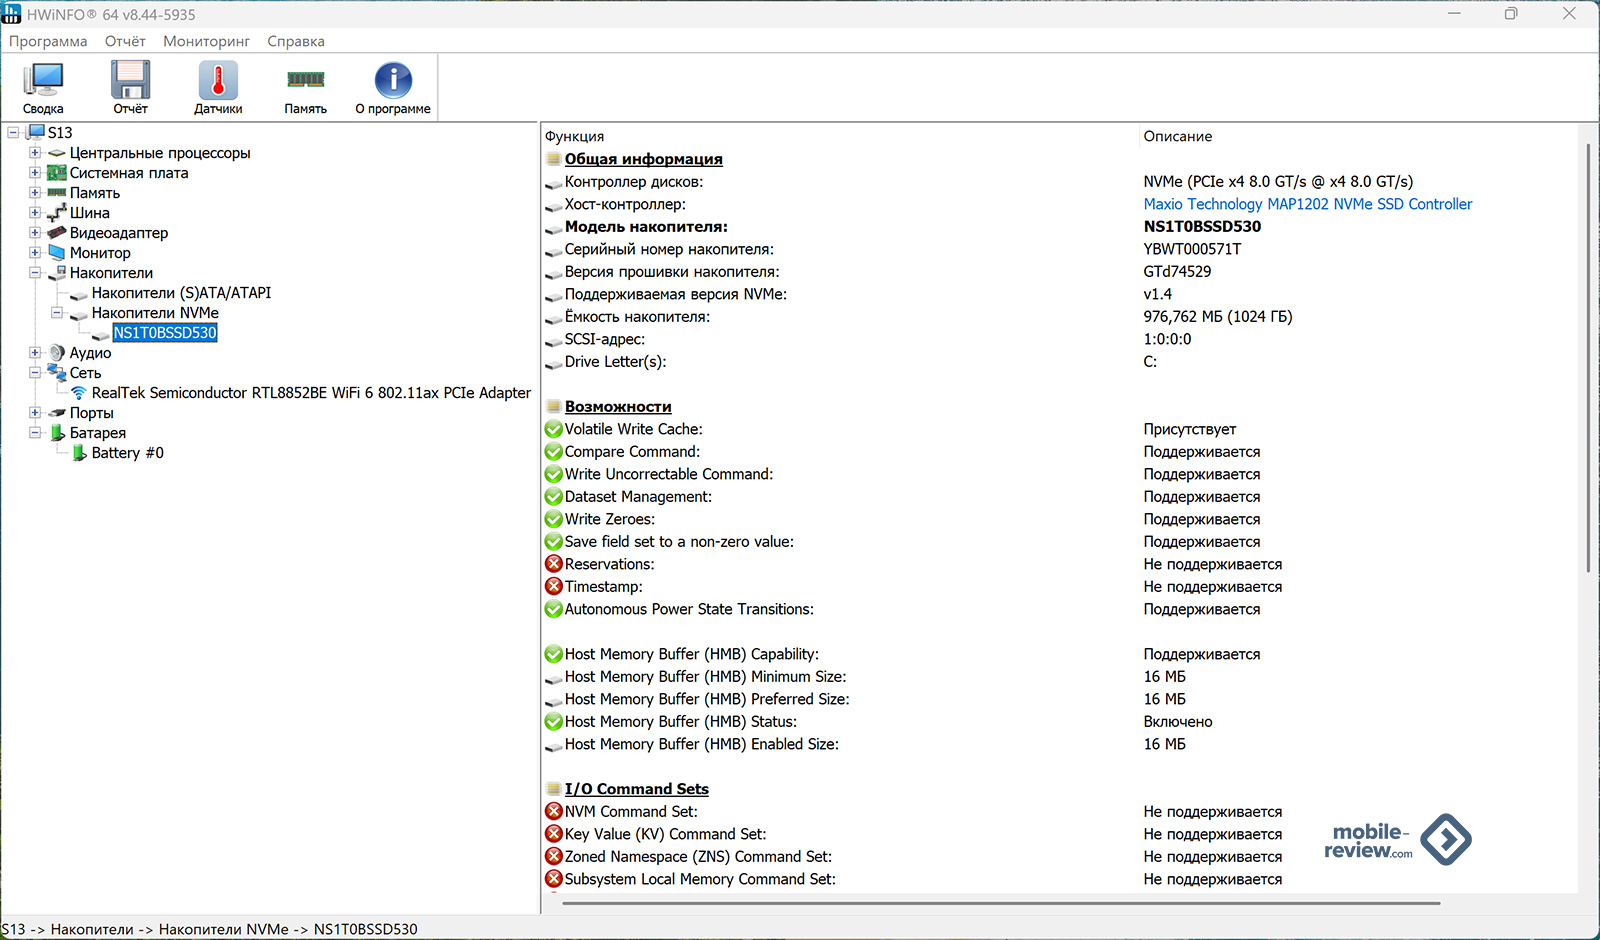Collapse the Батарея tree node

pos(35,433)
